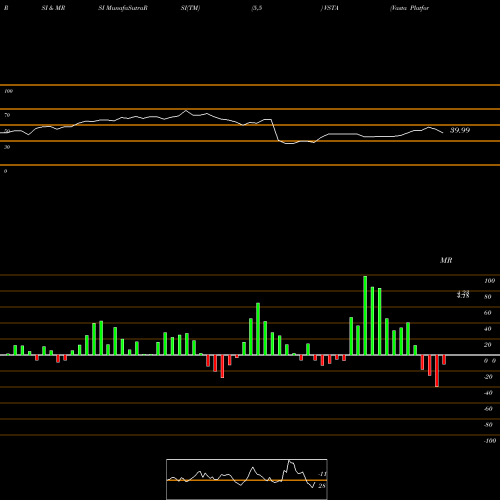Click the value -11 in mini chart
Image resolution: width=500 pixels, height=500 pixels.
pos(322,474)
